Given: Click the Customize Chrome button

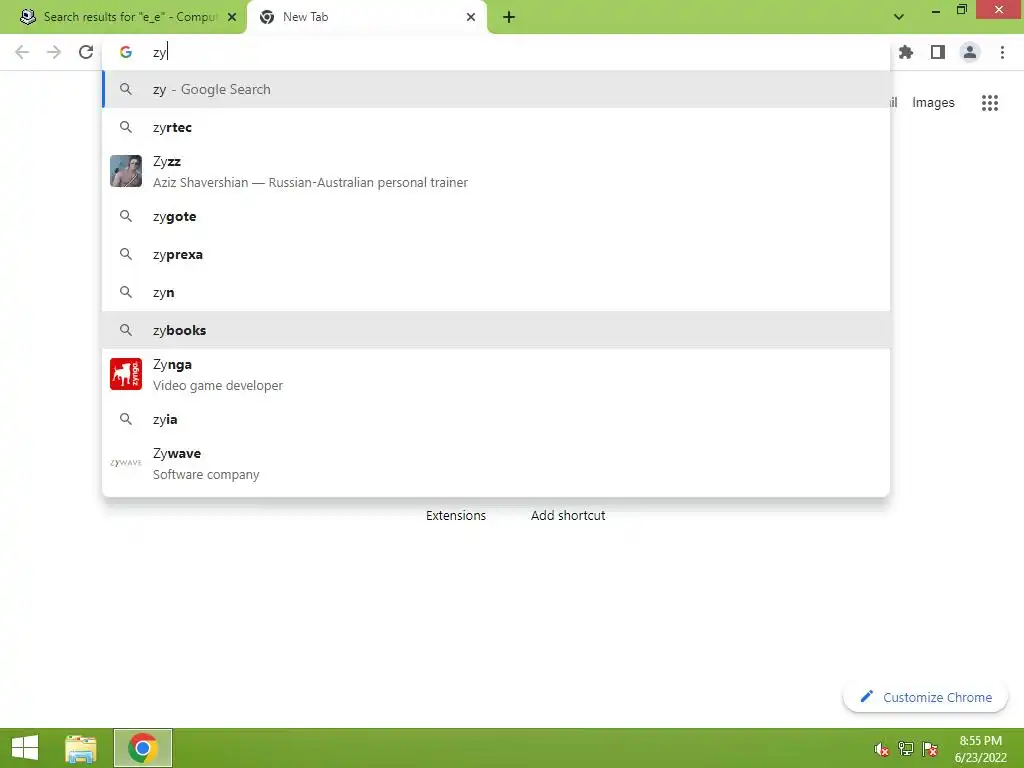Looking at the screenshot, I should pyautogui.click(x=925, y=697).
